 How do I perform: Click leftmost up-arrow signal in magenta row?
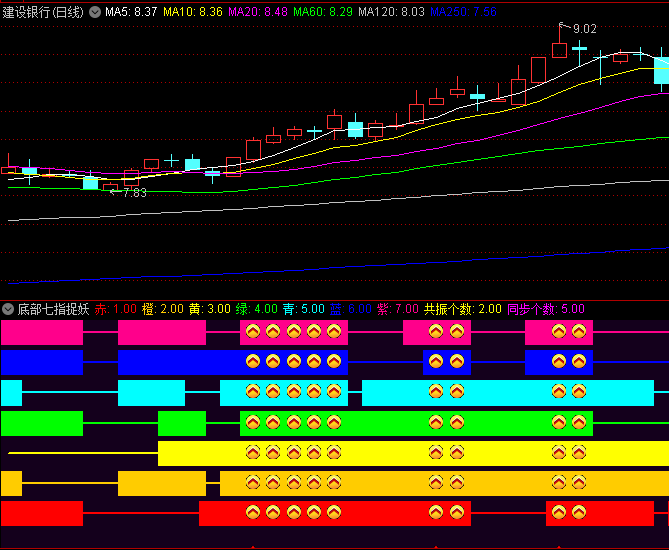(253, 331)
